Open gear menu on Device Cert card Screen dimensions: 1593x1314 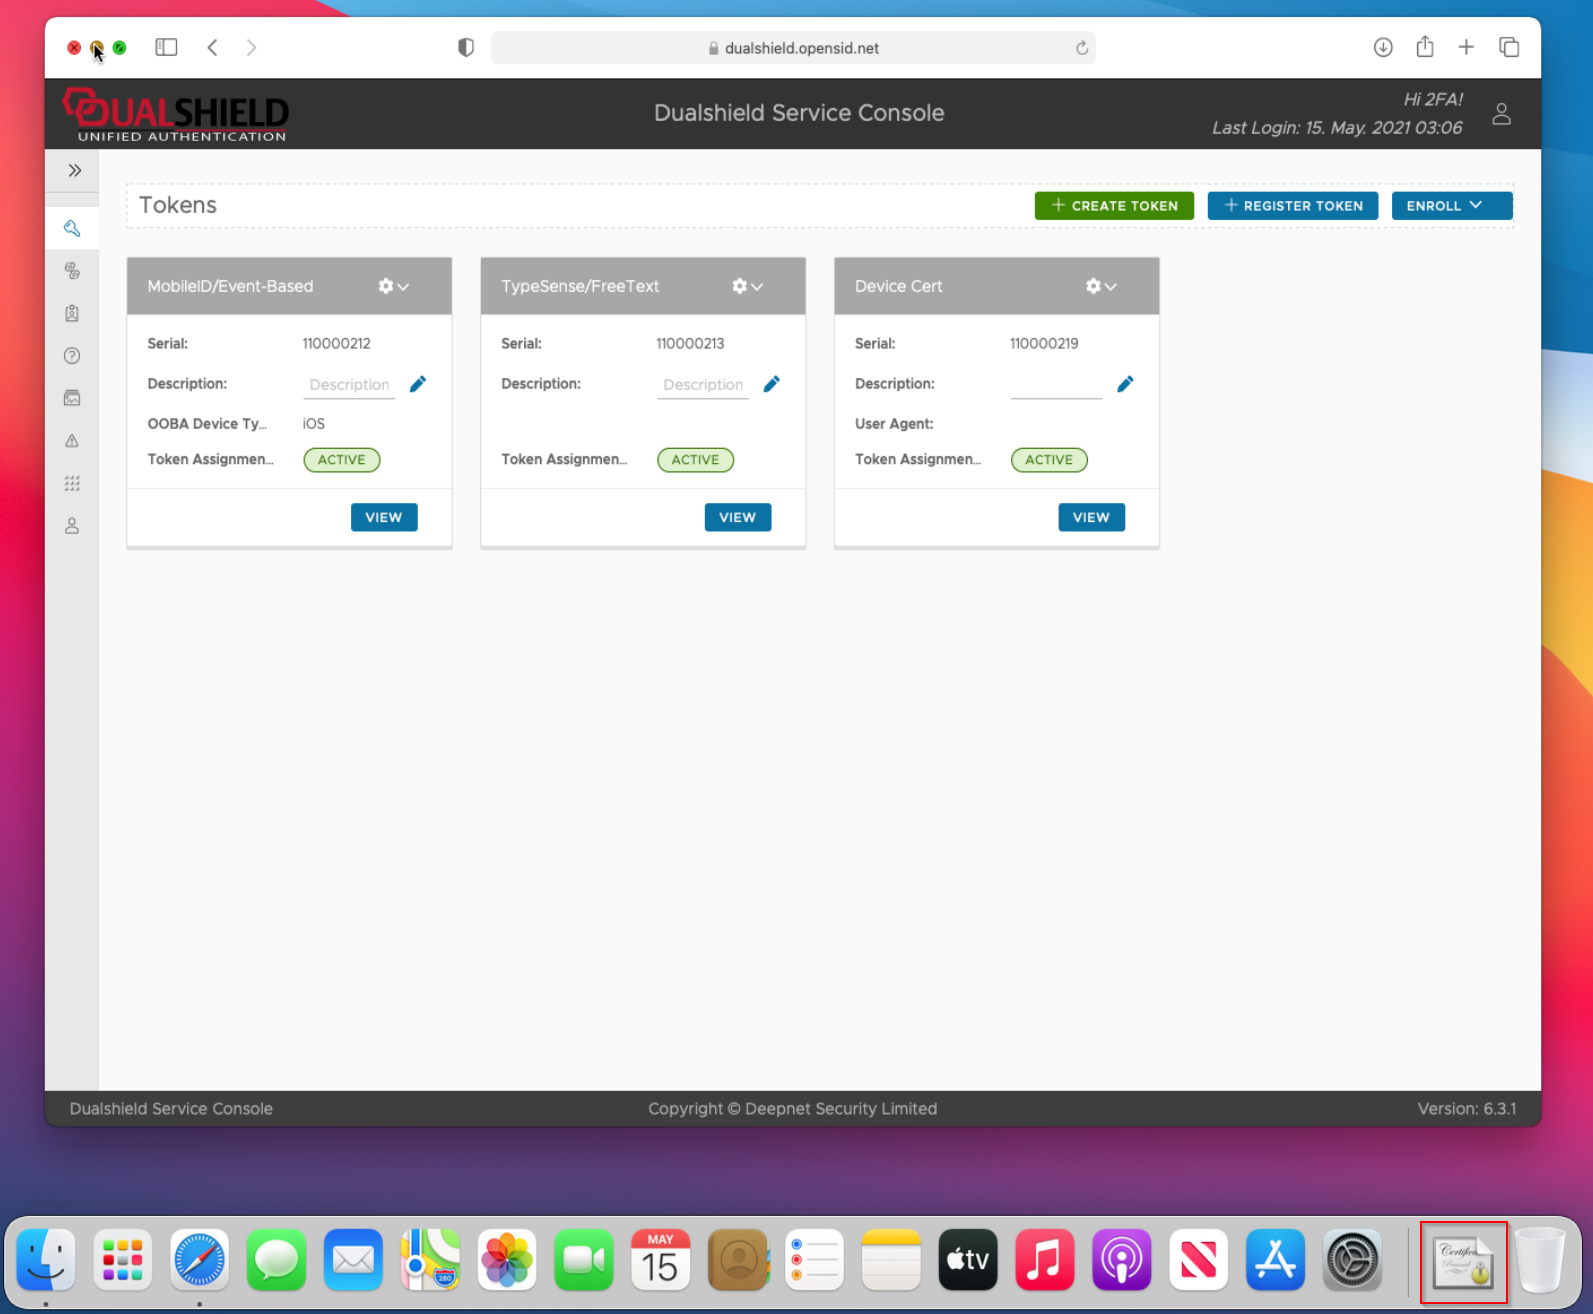pyautogui.click(x=1101, y=287)
